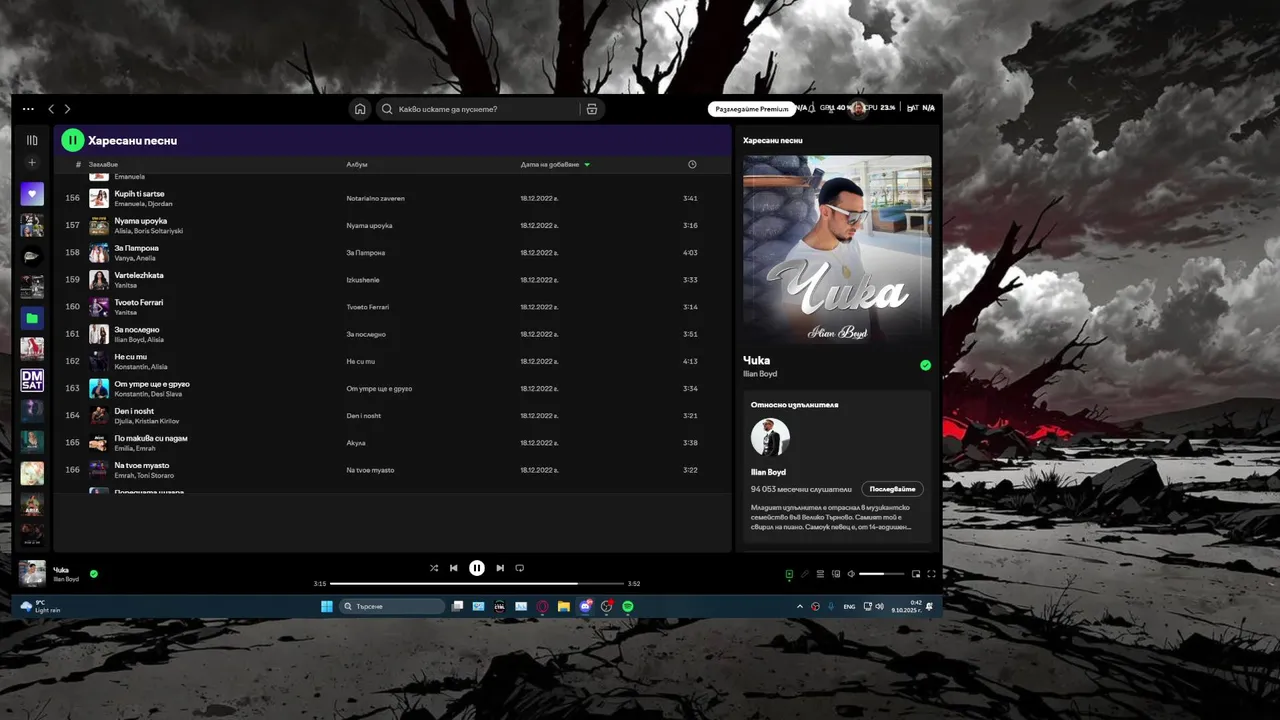This screenshot has width=1280, height=720.
Task: Select the song 'Kupih ti sartse'
Action: point(139,194)
